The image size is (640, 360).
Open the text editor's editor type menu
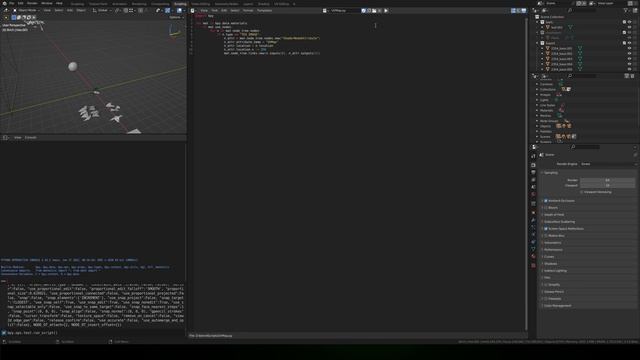coord(193,11)
